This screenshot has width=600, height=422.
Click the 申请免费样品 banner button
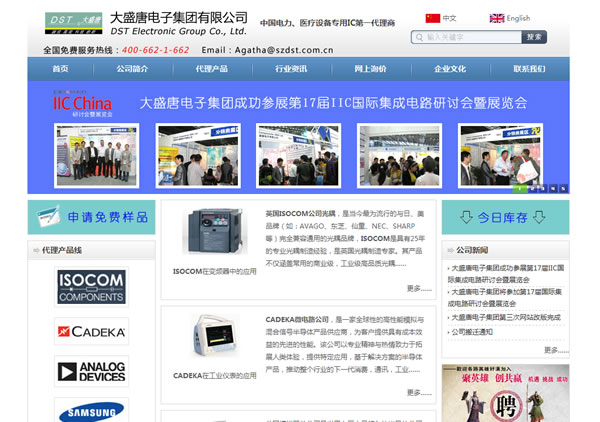[91, 217]
